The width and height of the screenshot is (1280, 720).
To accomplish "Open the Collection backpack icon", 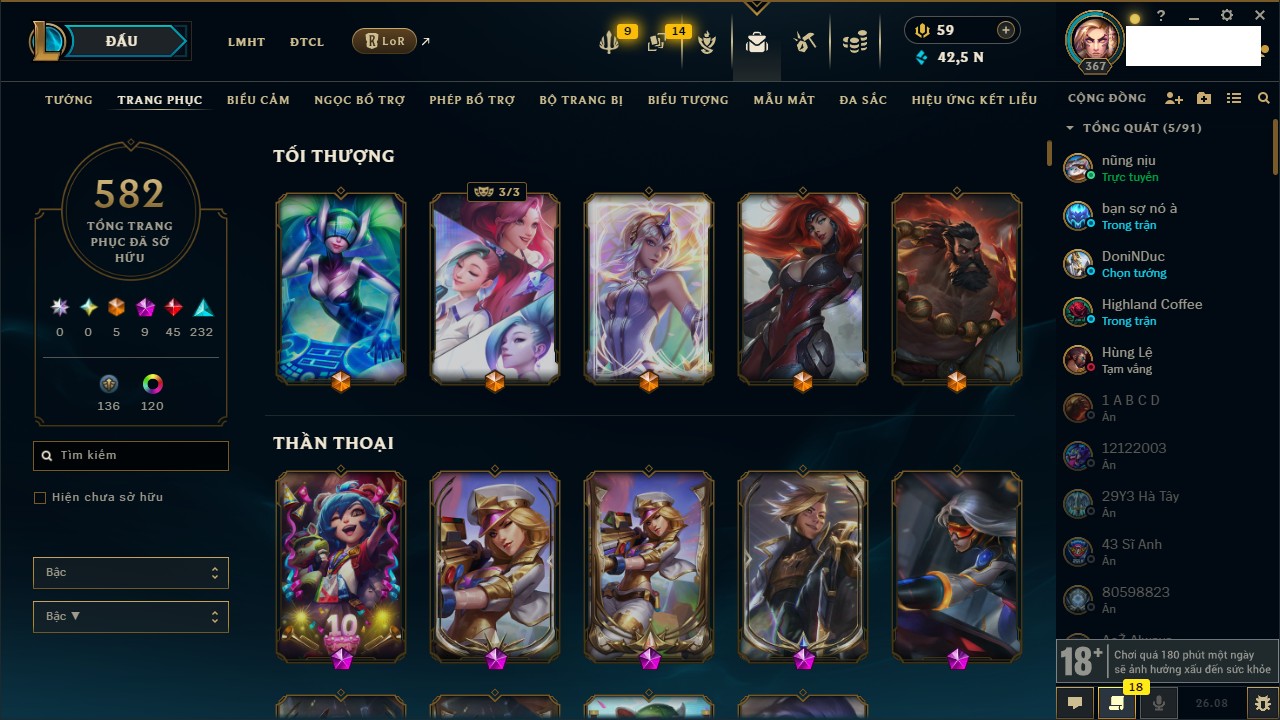I will pyautogui.click(x=757, y=42).
